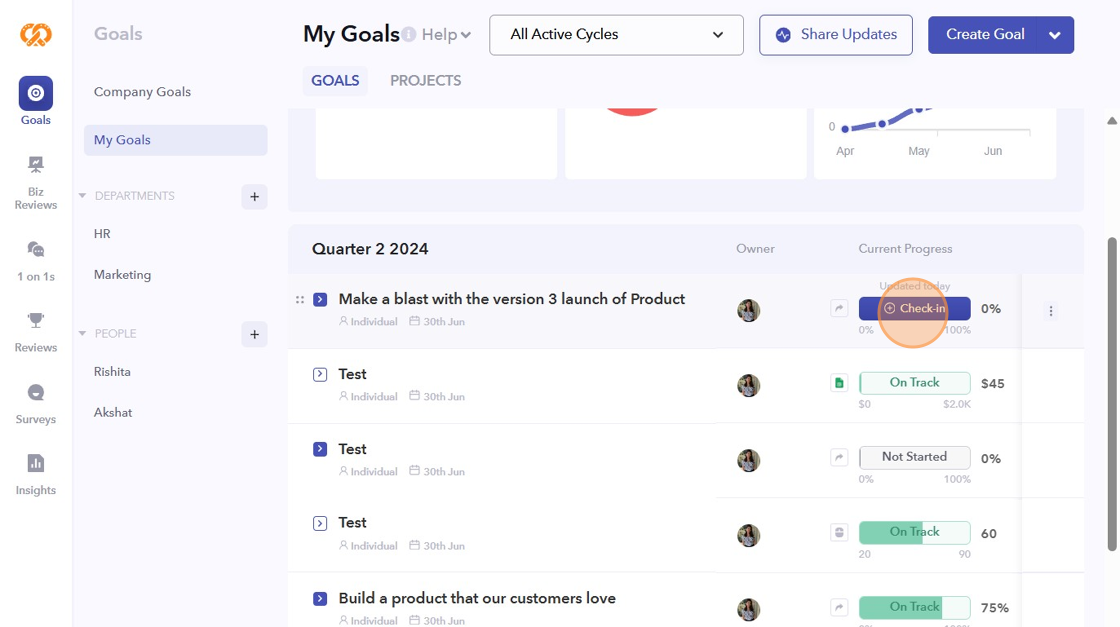Switch to PROJECTS tab
Viewport: 1120px width, 627px height.
pyautogui.click(x=425, y=81)
